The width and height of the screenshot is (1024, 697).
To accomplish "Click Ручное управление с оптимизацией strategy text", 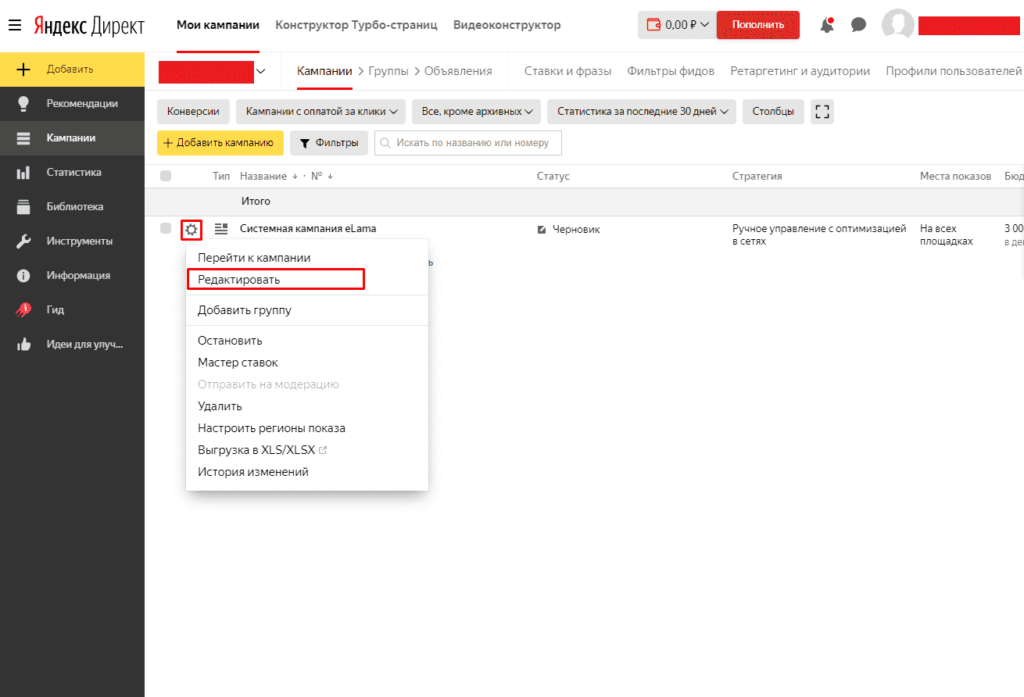I will pyautogui.click(x=819, y=235).
